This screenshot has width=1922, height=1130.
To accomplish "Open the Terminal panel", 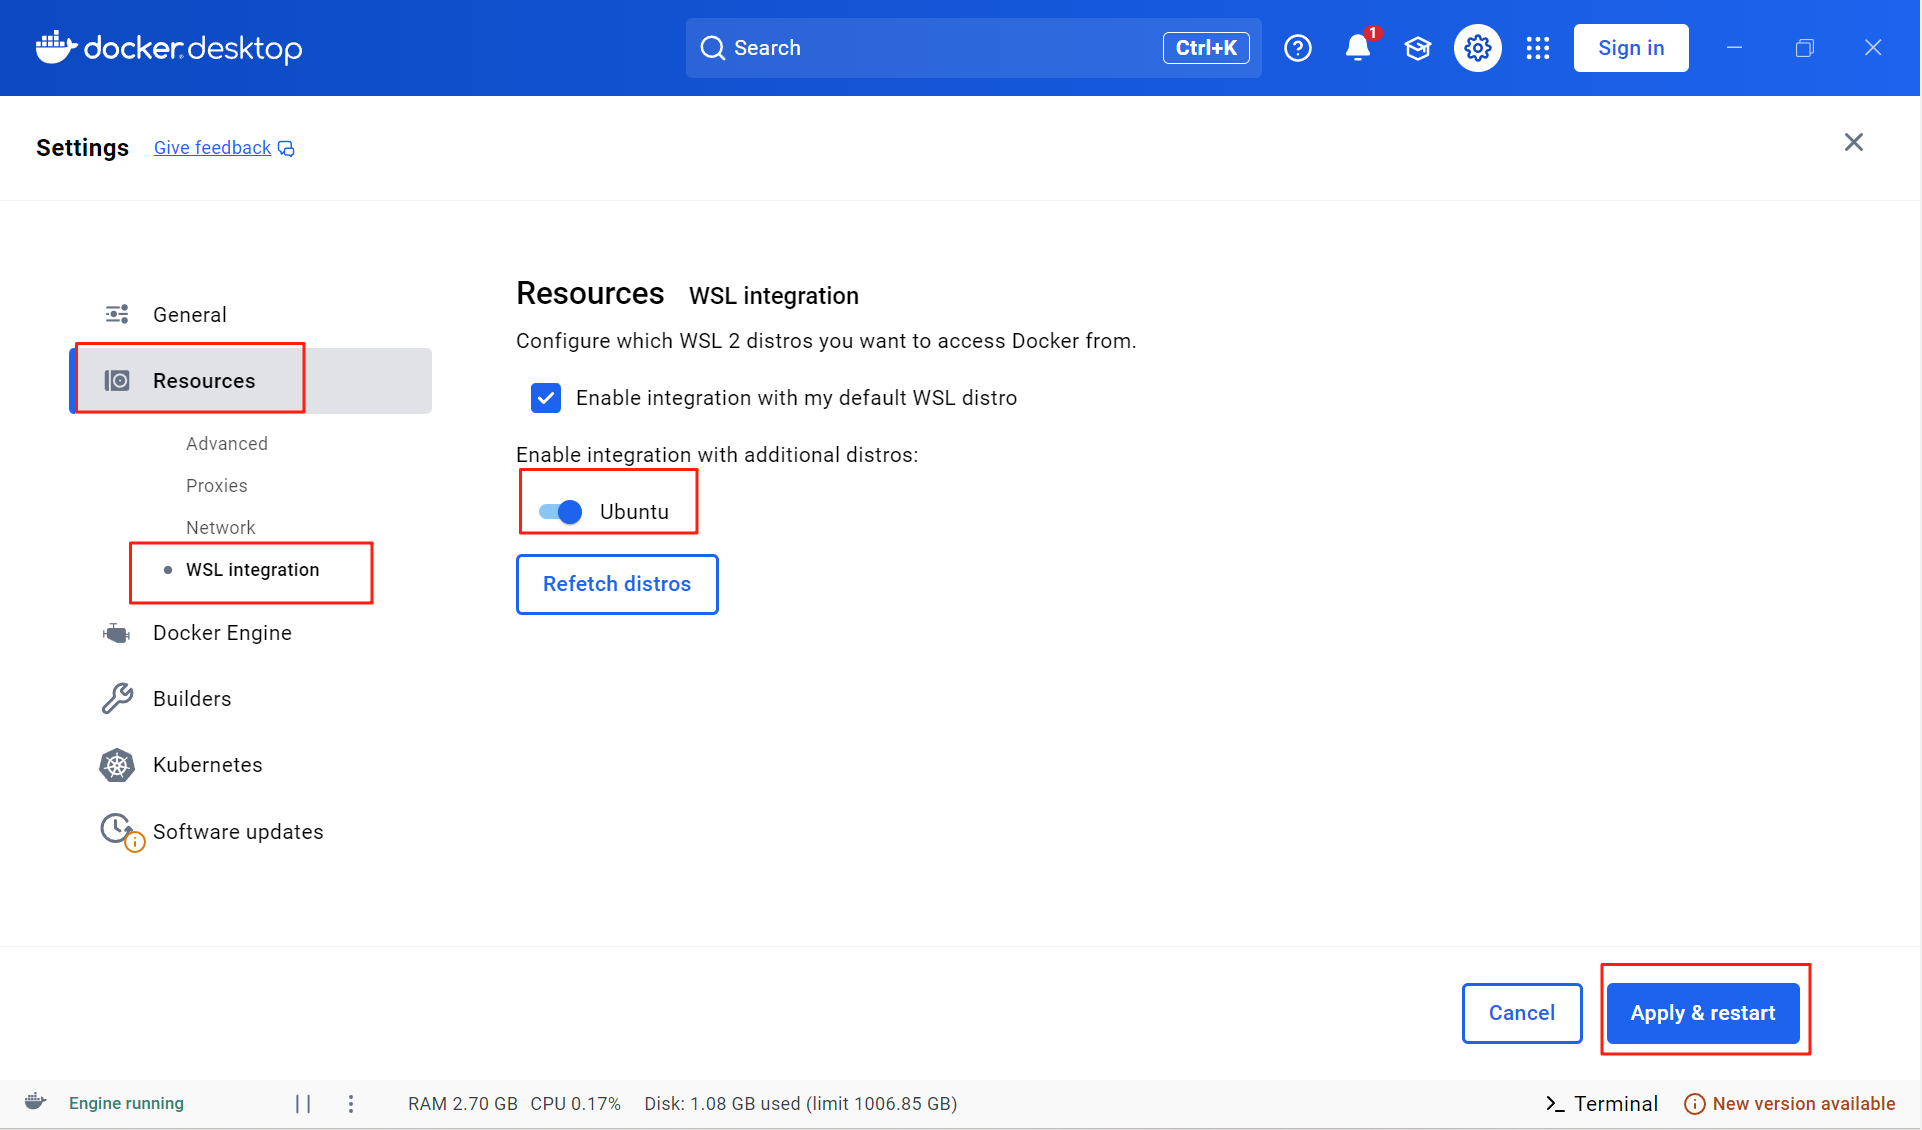I will pos(1601,1103).
